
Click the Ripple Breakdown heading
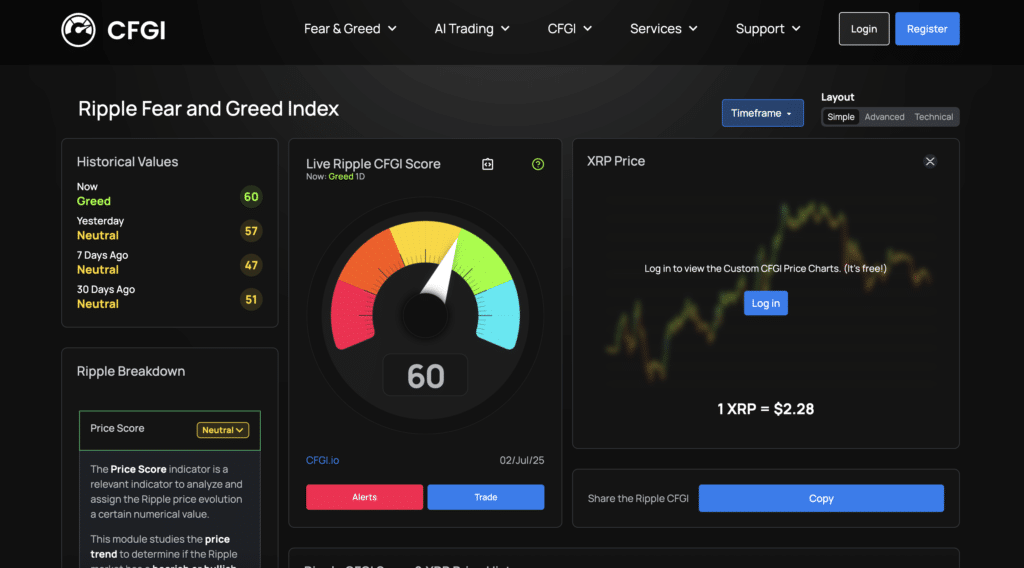[x=131, y=371]
